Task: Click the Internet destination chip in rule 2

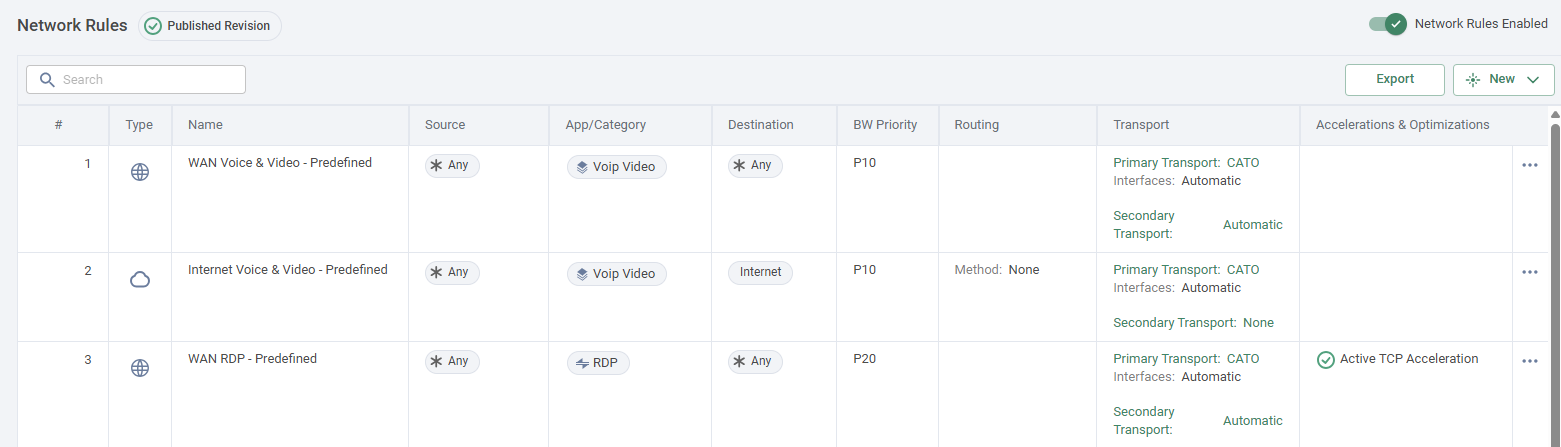Action: pyautogui.click(x=760, y=273)
